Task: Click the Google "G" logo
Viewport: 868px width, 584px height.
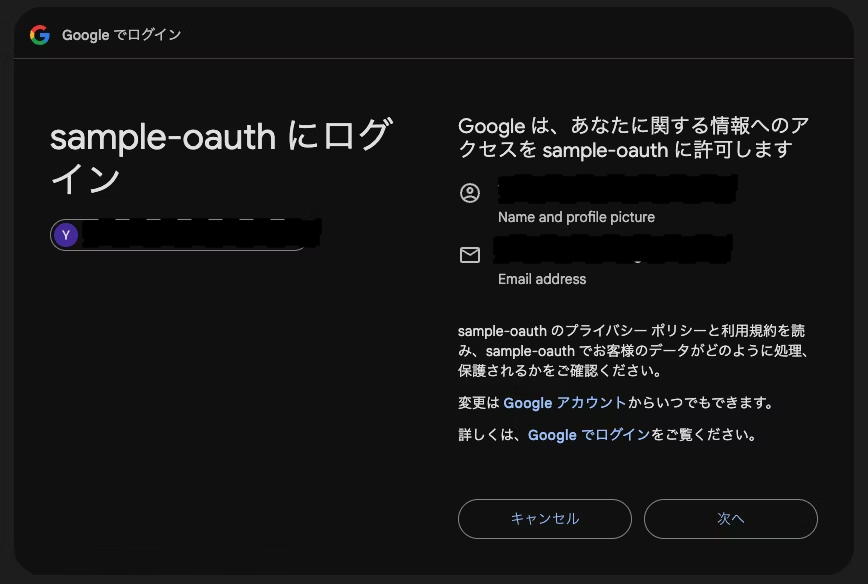Action: pos(39,34)
